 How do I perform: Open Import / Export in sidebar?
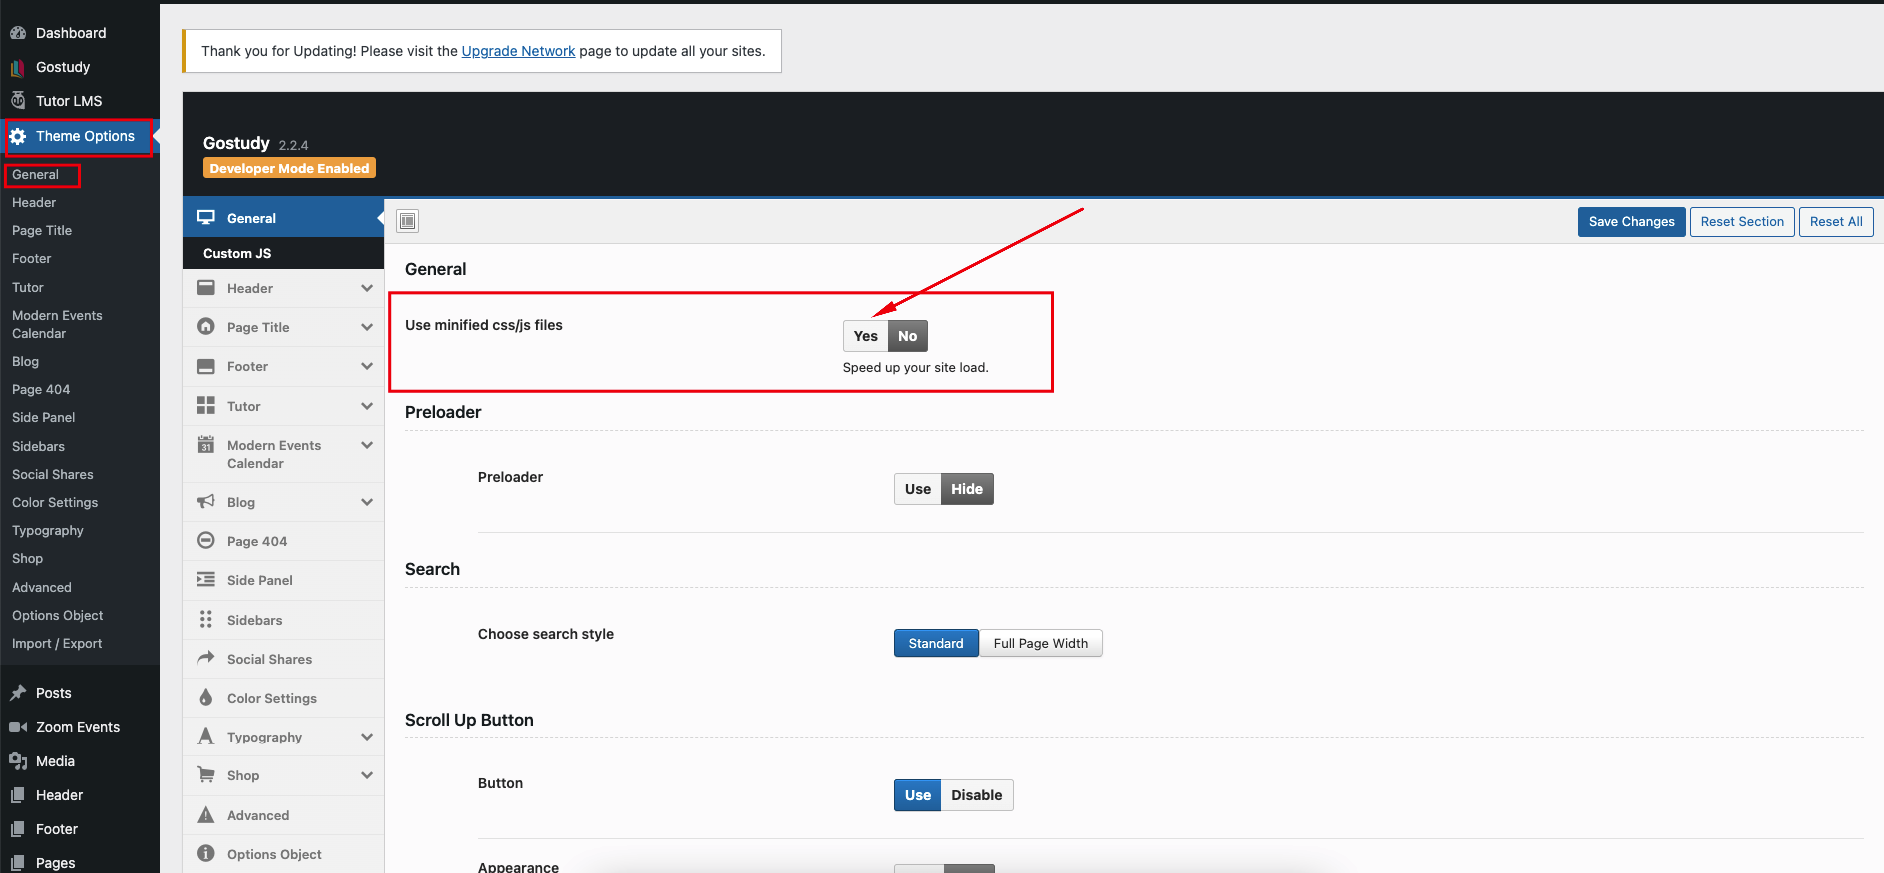coord(57,643)
